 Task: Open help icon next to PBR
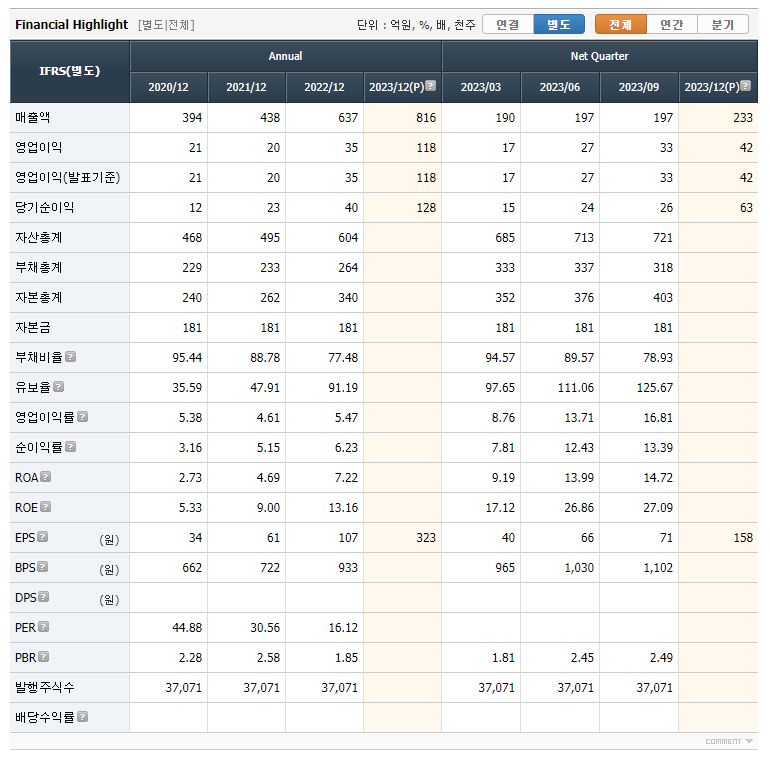pos(44,656)
